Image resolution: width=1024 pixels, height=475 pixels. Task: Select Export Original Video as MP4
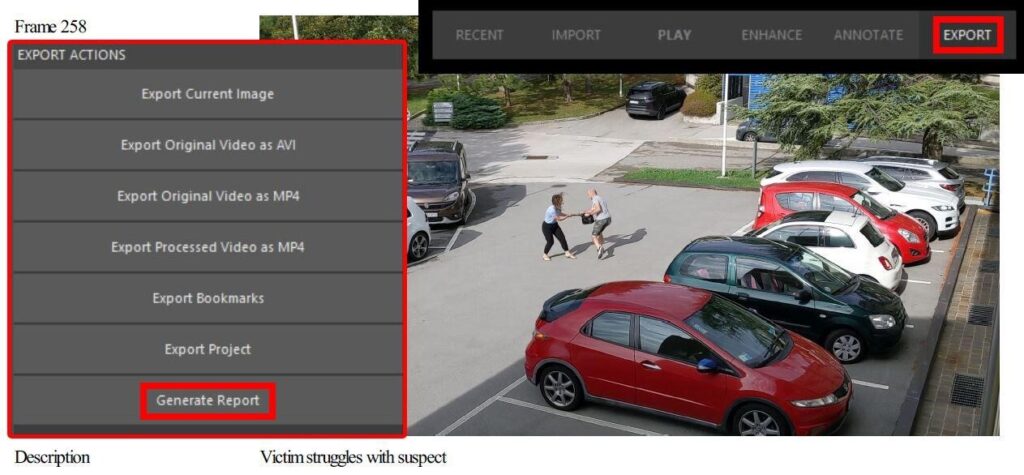[x=208, y=196]
